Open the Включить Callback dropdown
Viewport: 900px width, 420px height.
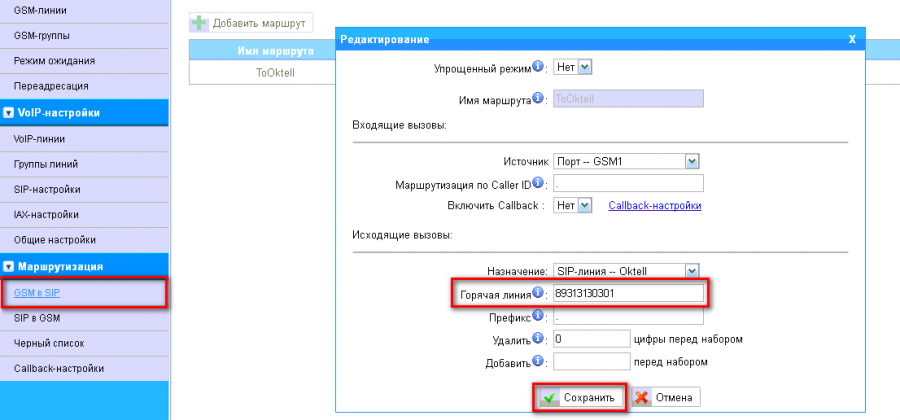coord(574,205)
